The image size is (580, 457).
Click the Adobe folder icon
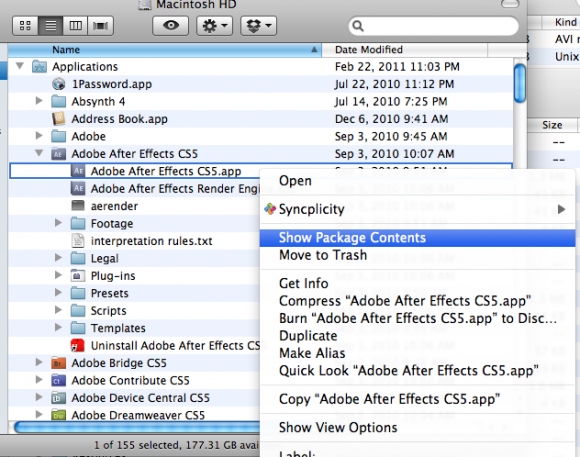pyautogui.click(x=58, y=136)
